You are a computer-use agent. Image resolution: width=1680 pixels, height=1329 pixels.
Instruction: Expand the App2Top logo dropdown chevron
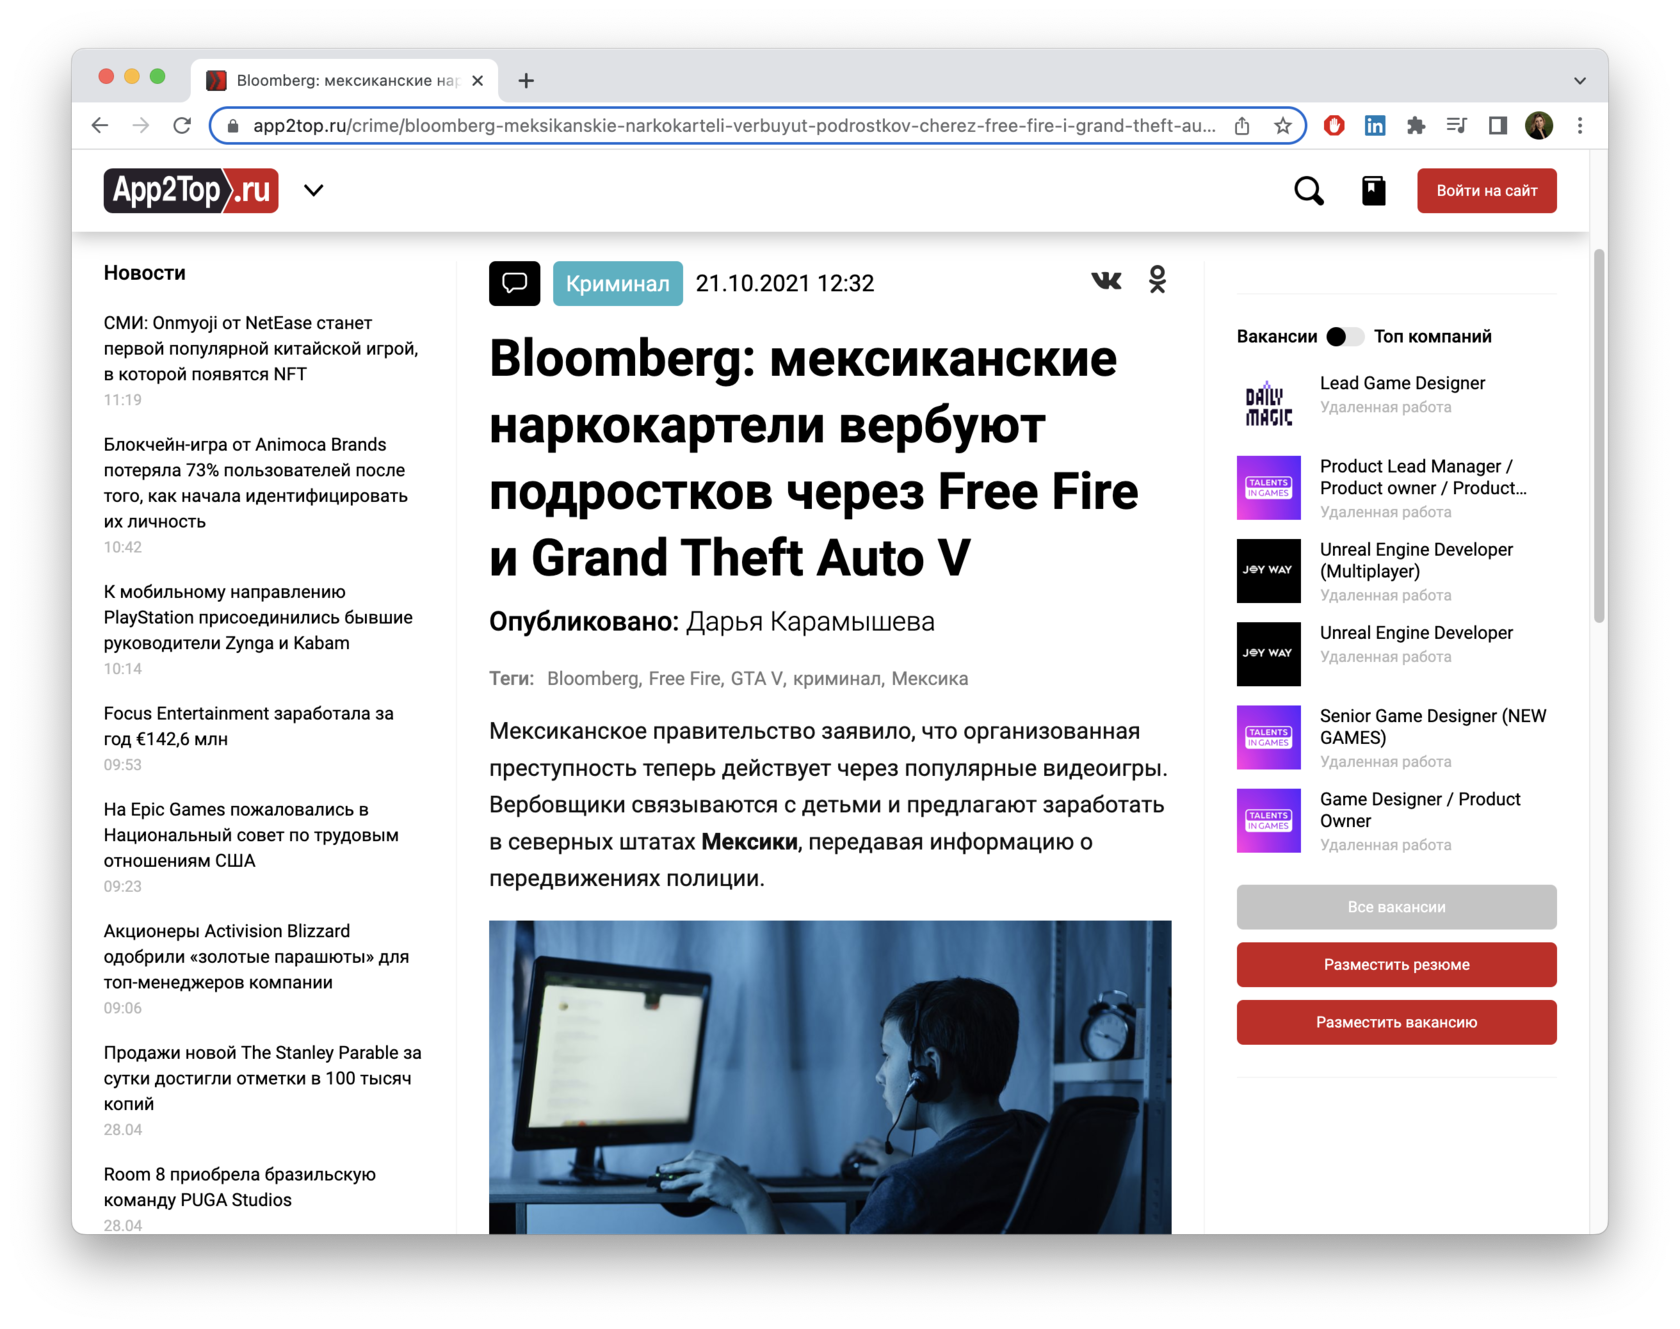pyautogui.click(x=314, y=191)
